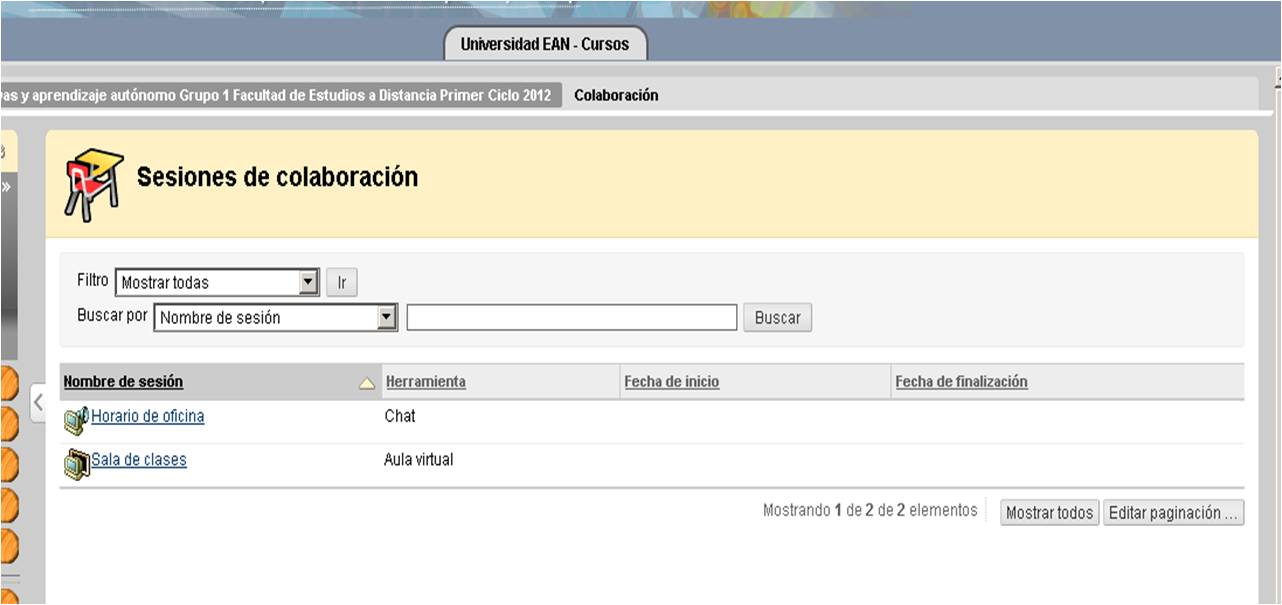
Task: Click the Sala de clases session icon
Action: pyautogui.click(x=76, y=464)
